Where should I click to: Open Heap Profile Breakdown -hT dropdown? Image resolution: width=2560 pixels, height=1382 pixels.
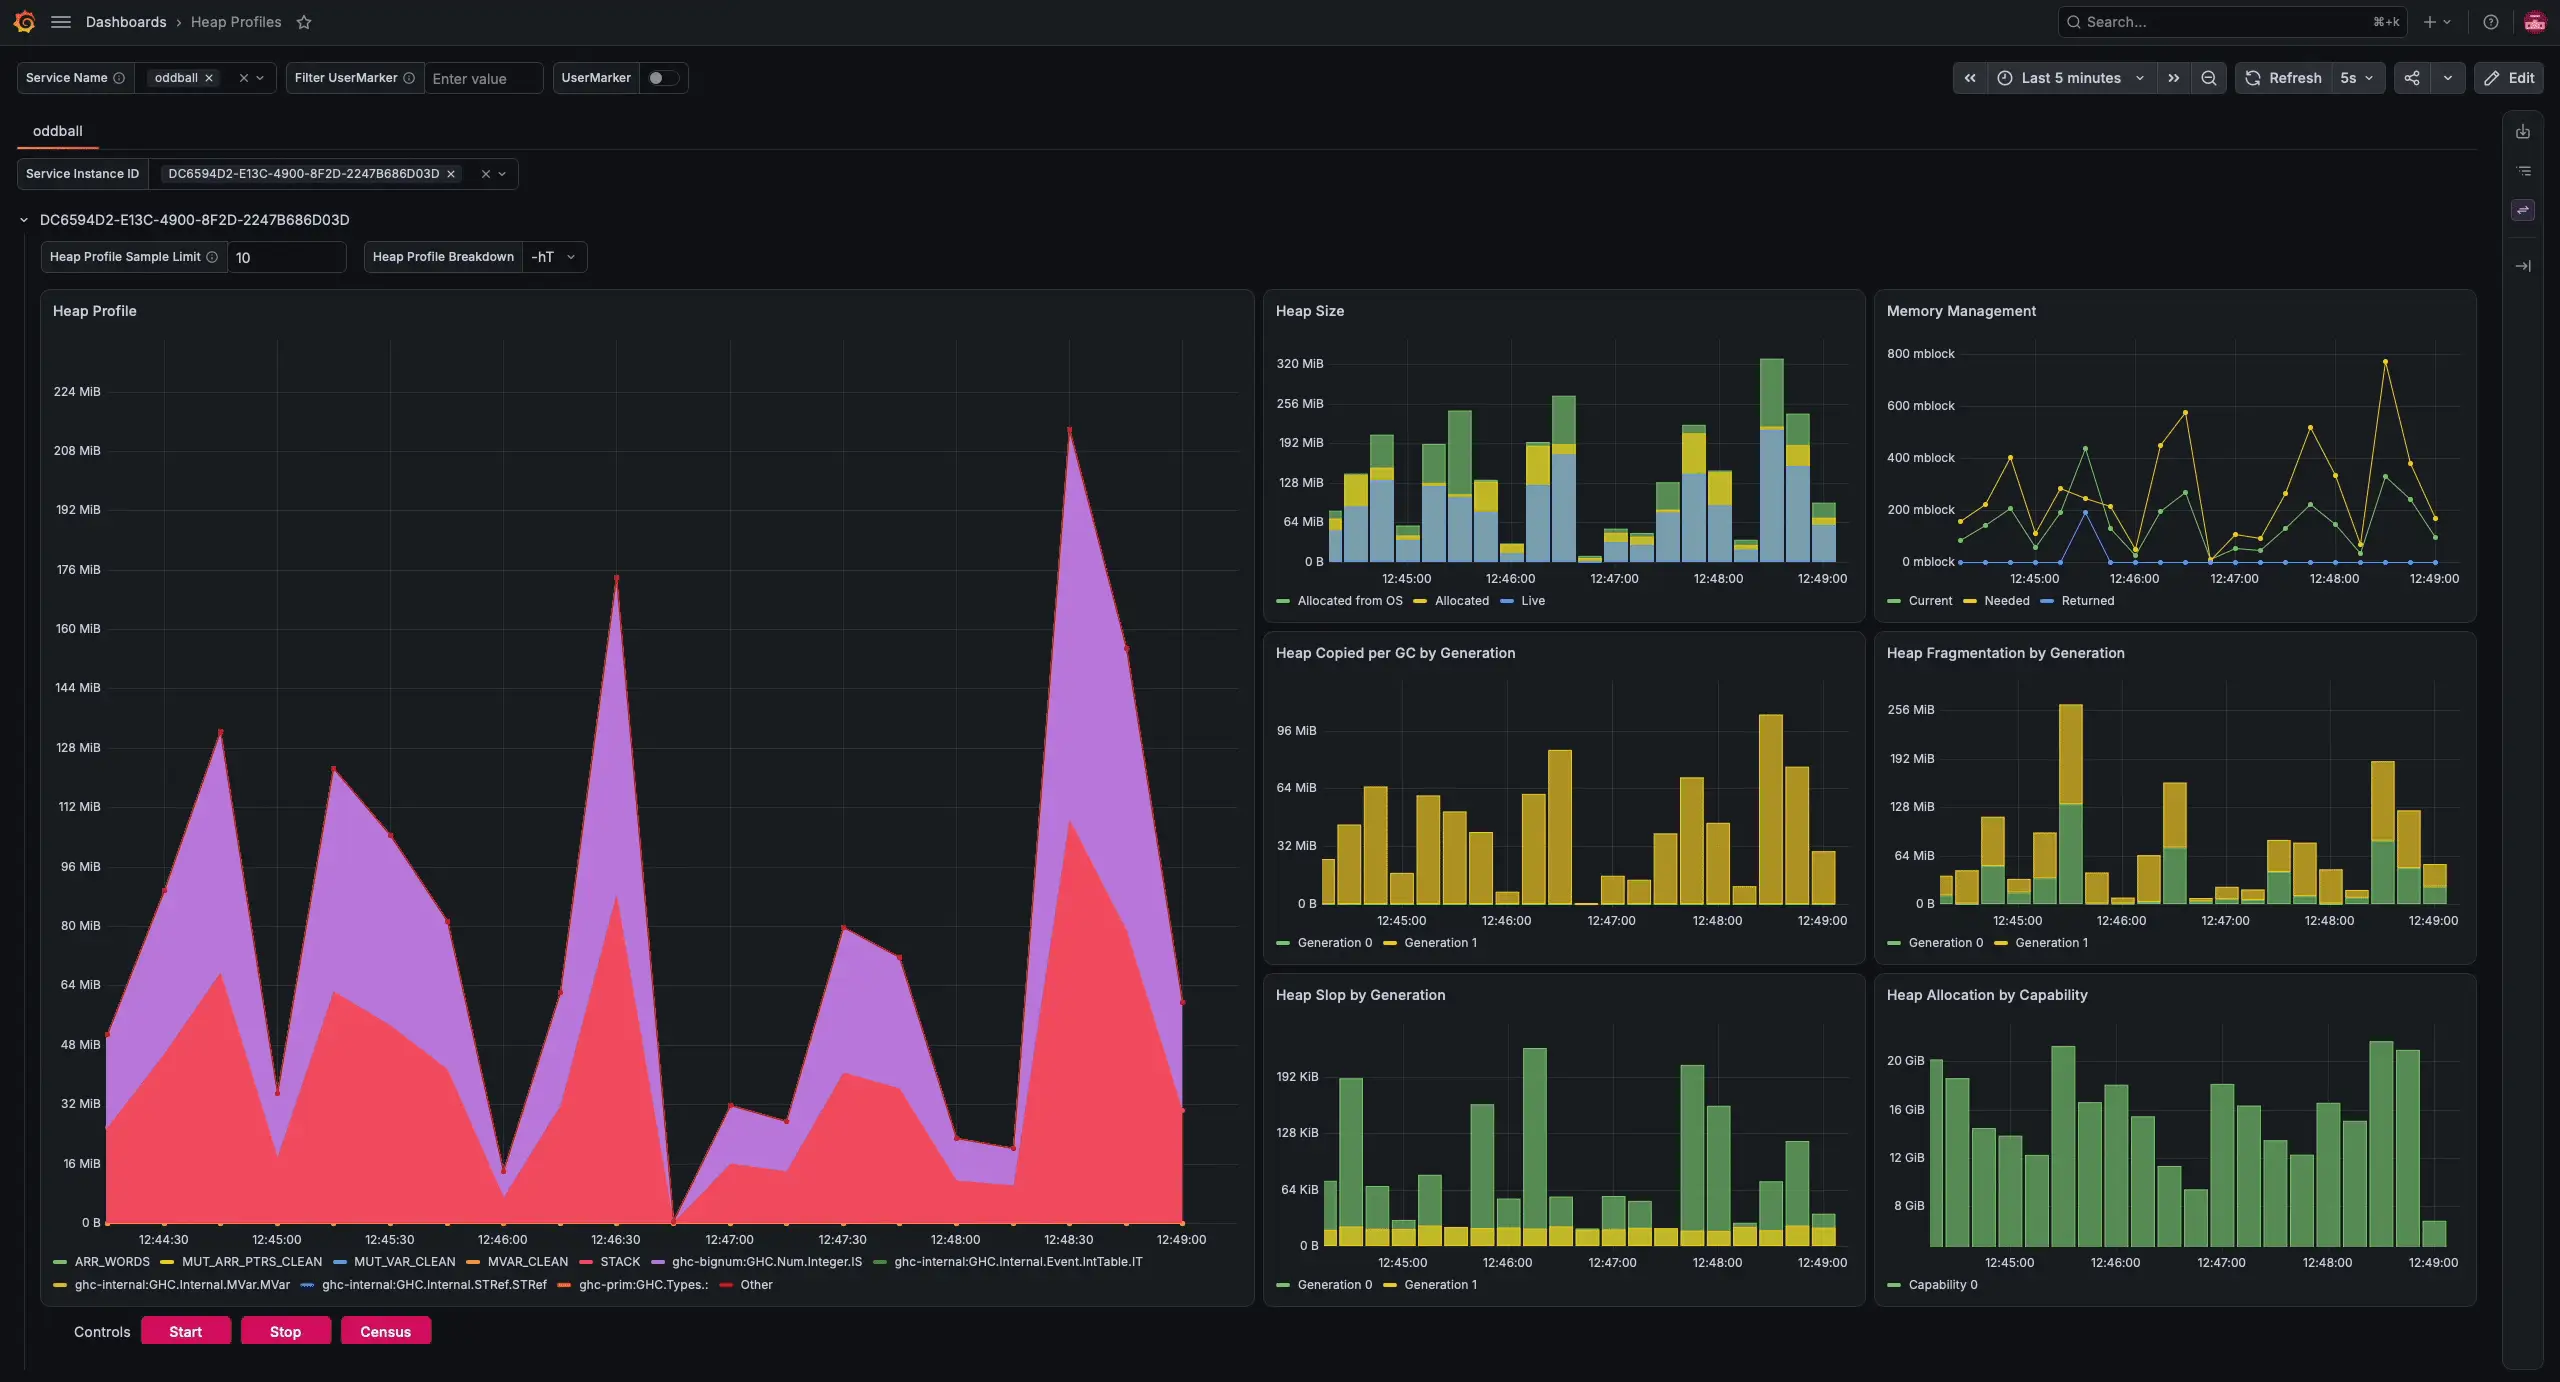click(x=554, y=257)
